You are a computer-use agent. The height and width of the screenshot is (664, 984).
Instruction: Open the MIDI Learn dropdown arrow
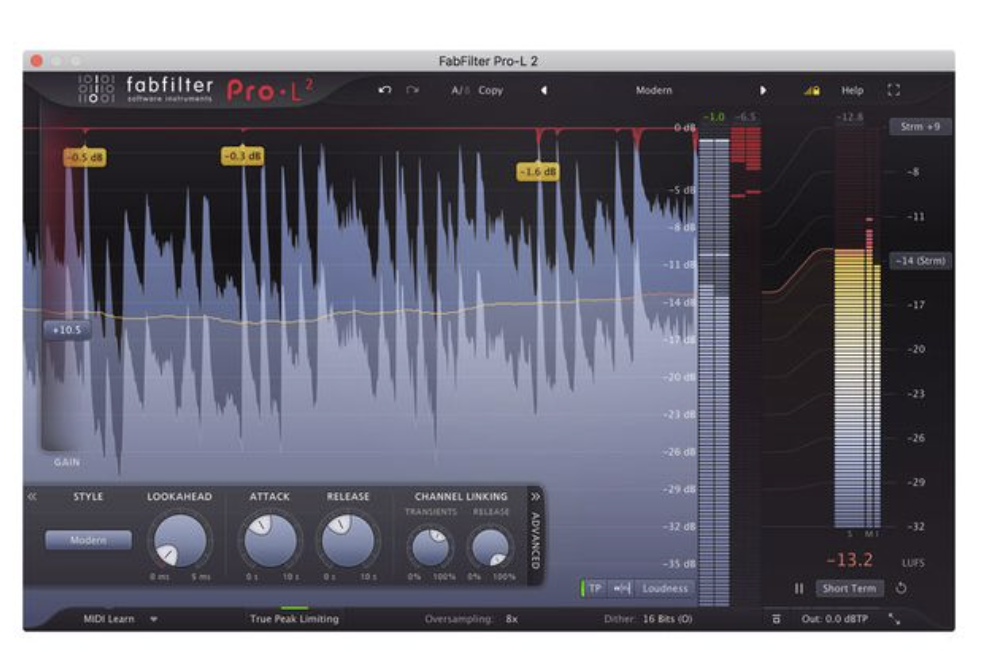pos(153,619)
